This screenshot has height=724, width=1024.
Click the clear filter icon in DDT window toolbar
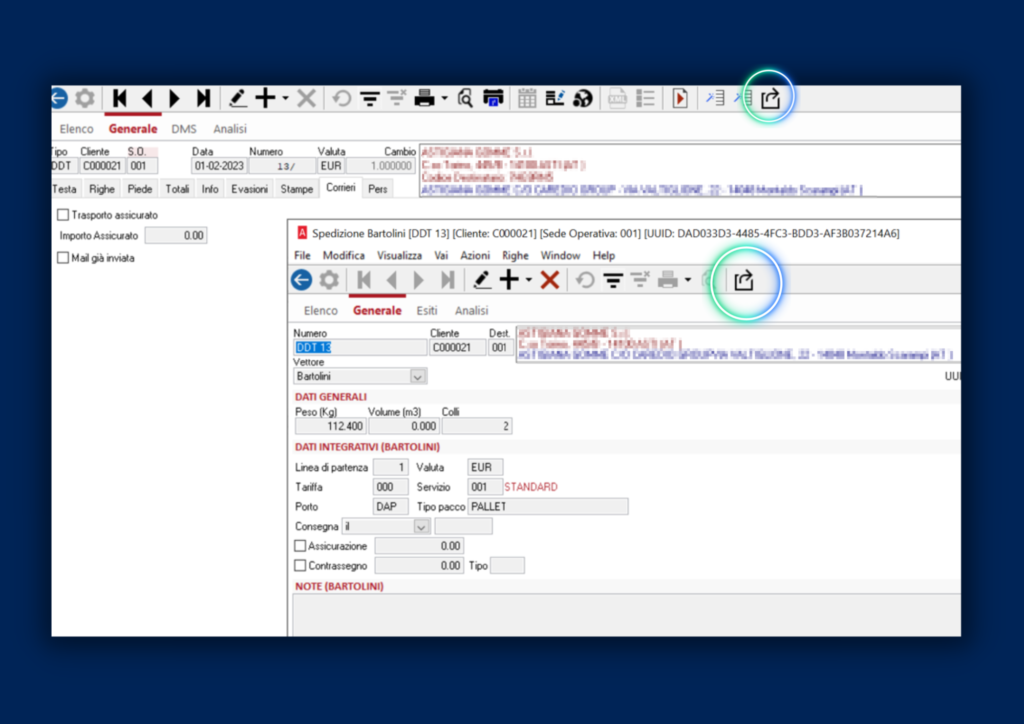396,99
